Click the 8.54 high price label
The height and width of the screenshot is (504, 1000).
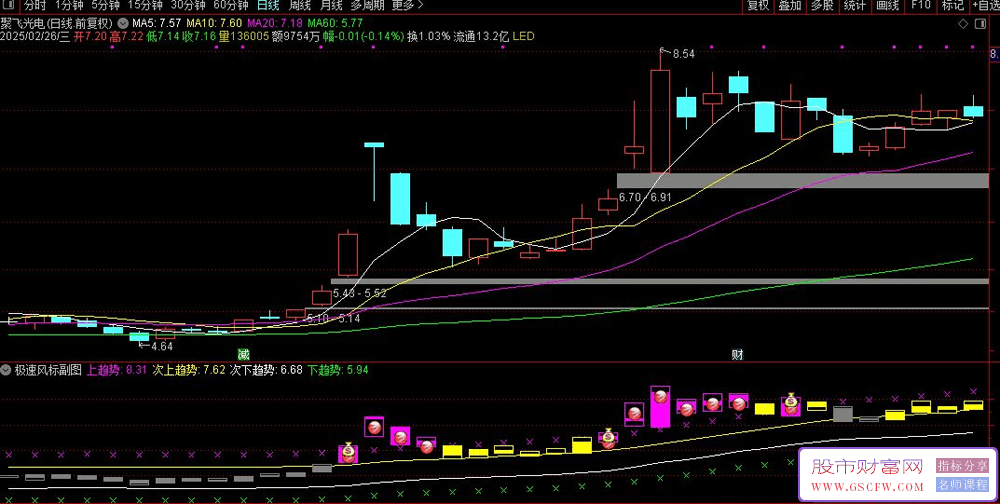[683, 54]
